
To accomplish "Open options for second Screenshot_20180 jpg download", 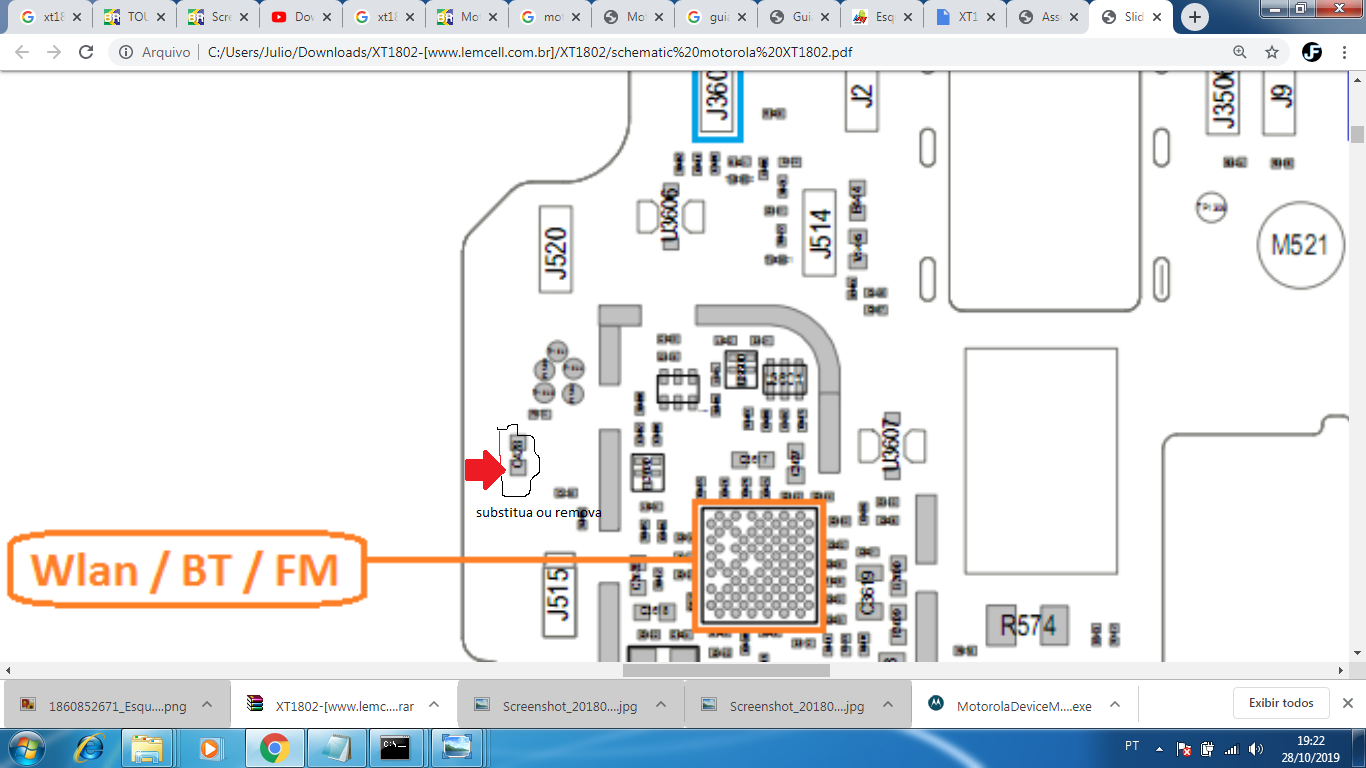I will pos(888,704).
